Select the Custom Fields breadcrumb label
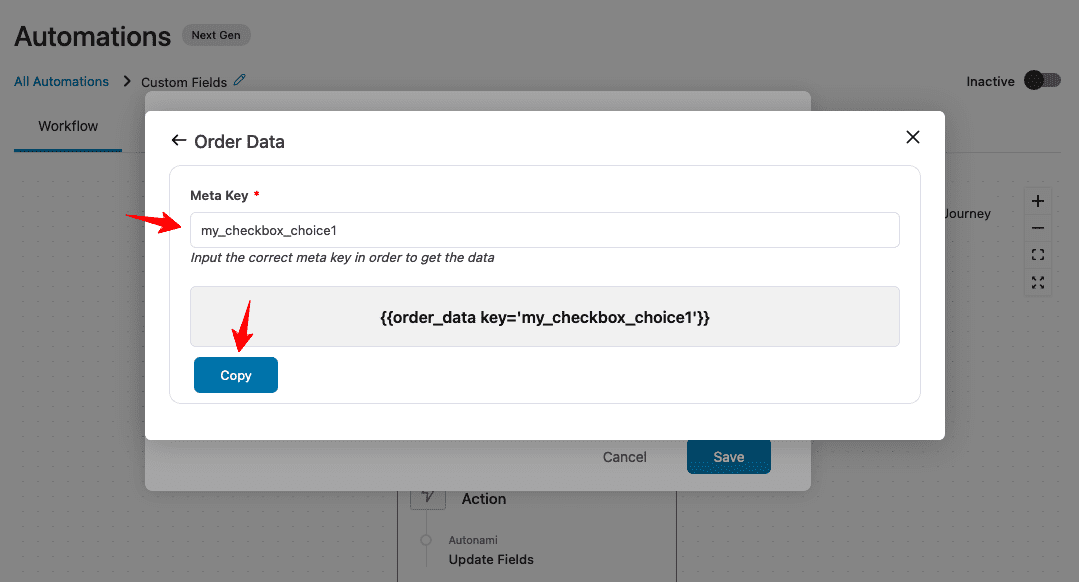Screen dimensions: 1079x582 click(x=182, y=81)
